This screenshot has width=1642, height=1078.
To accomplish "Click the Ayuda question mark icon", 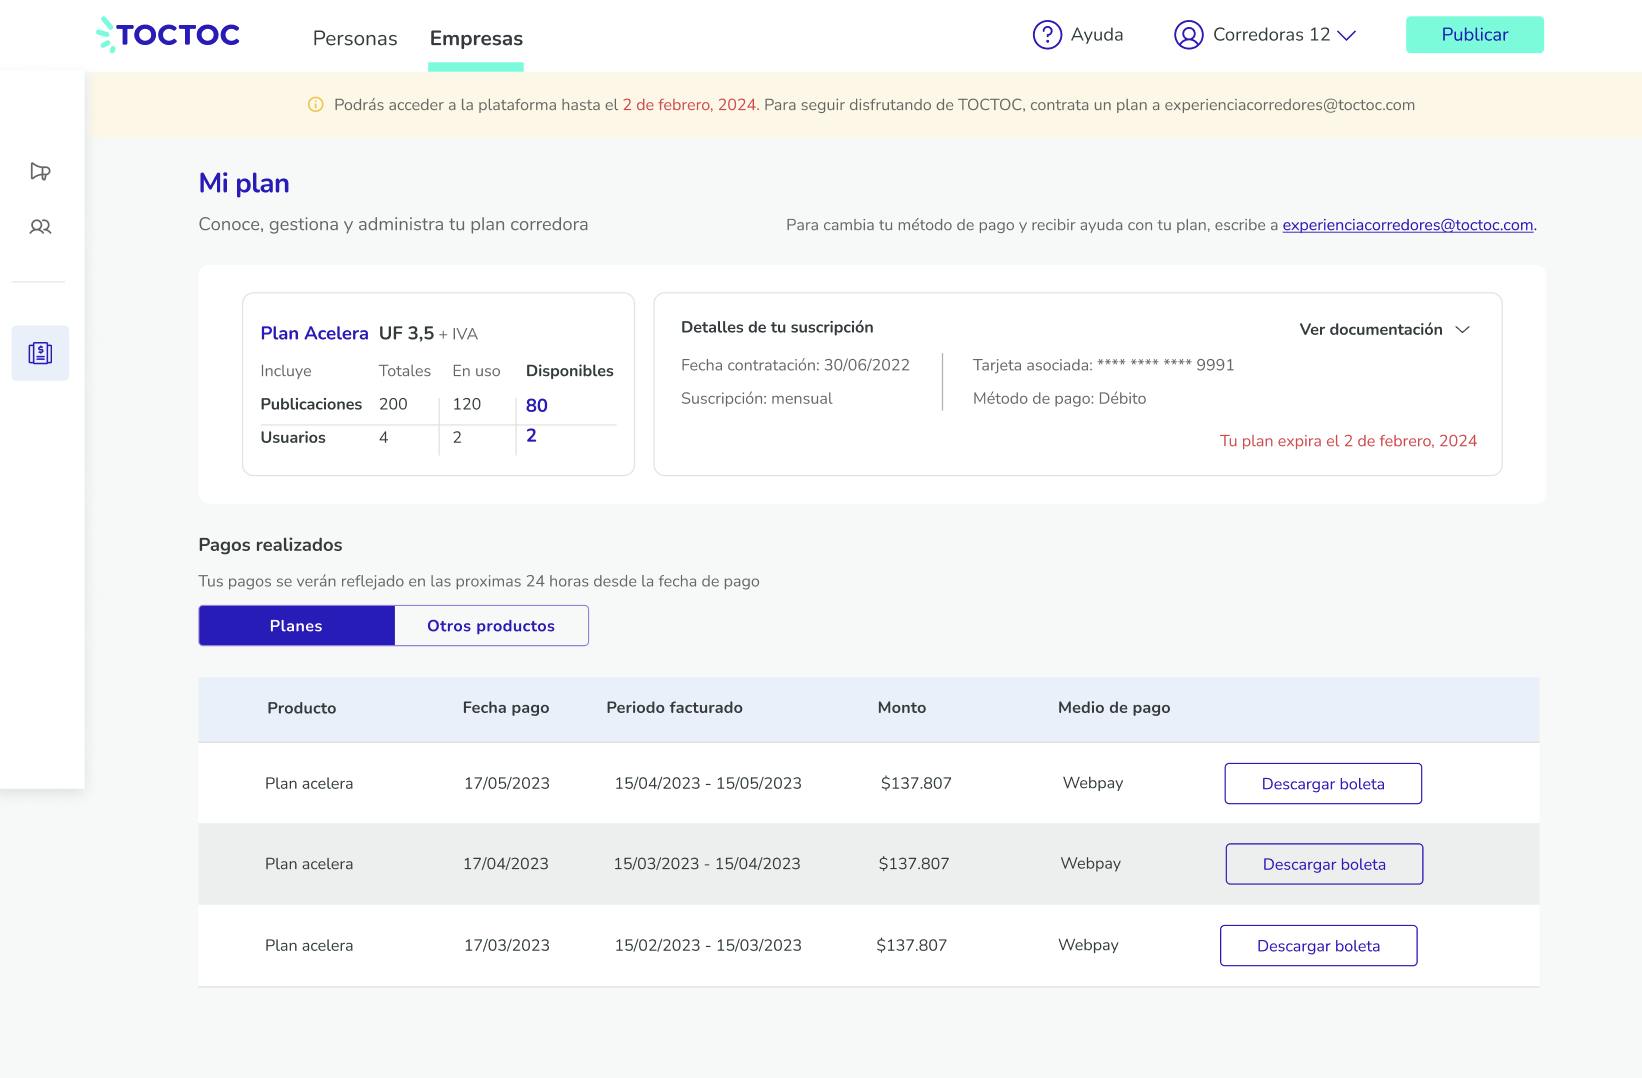I will 1047,35.
